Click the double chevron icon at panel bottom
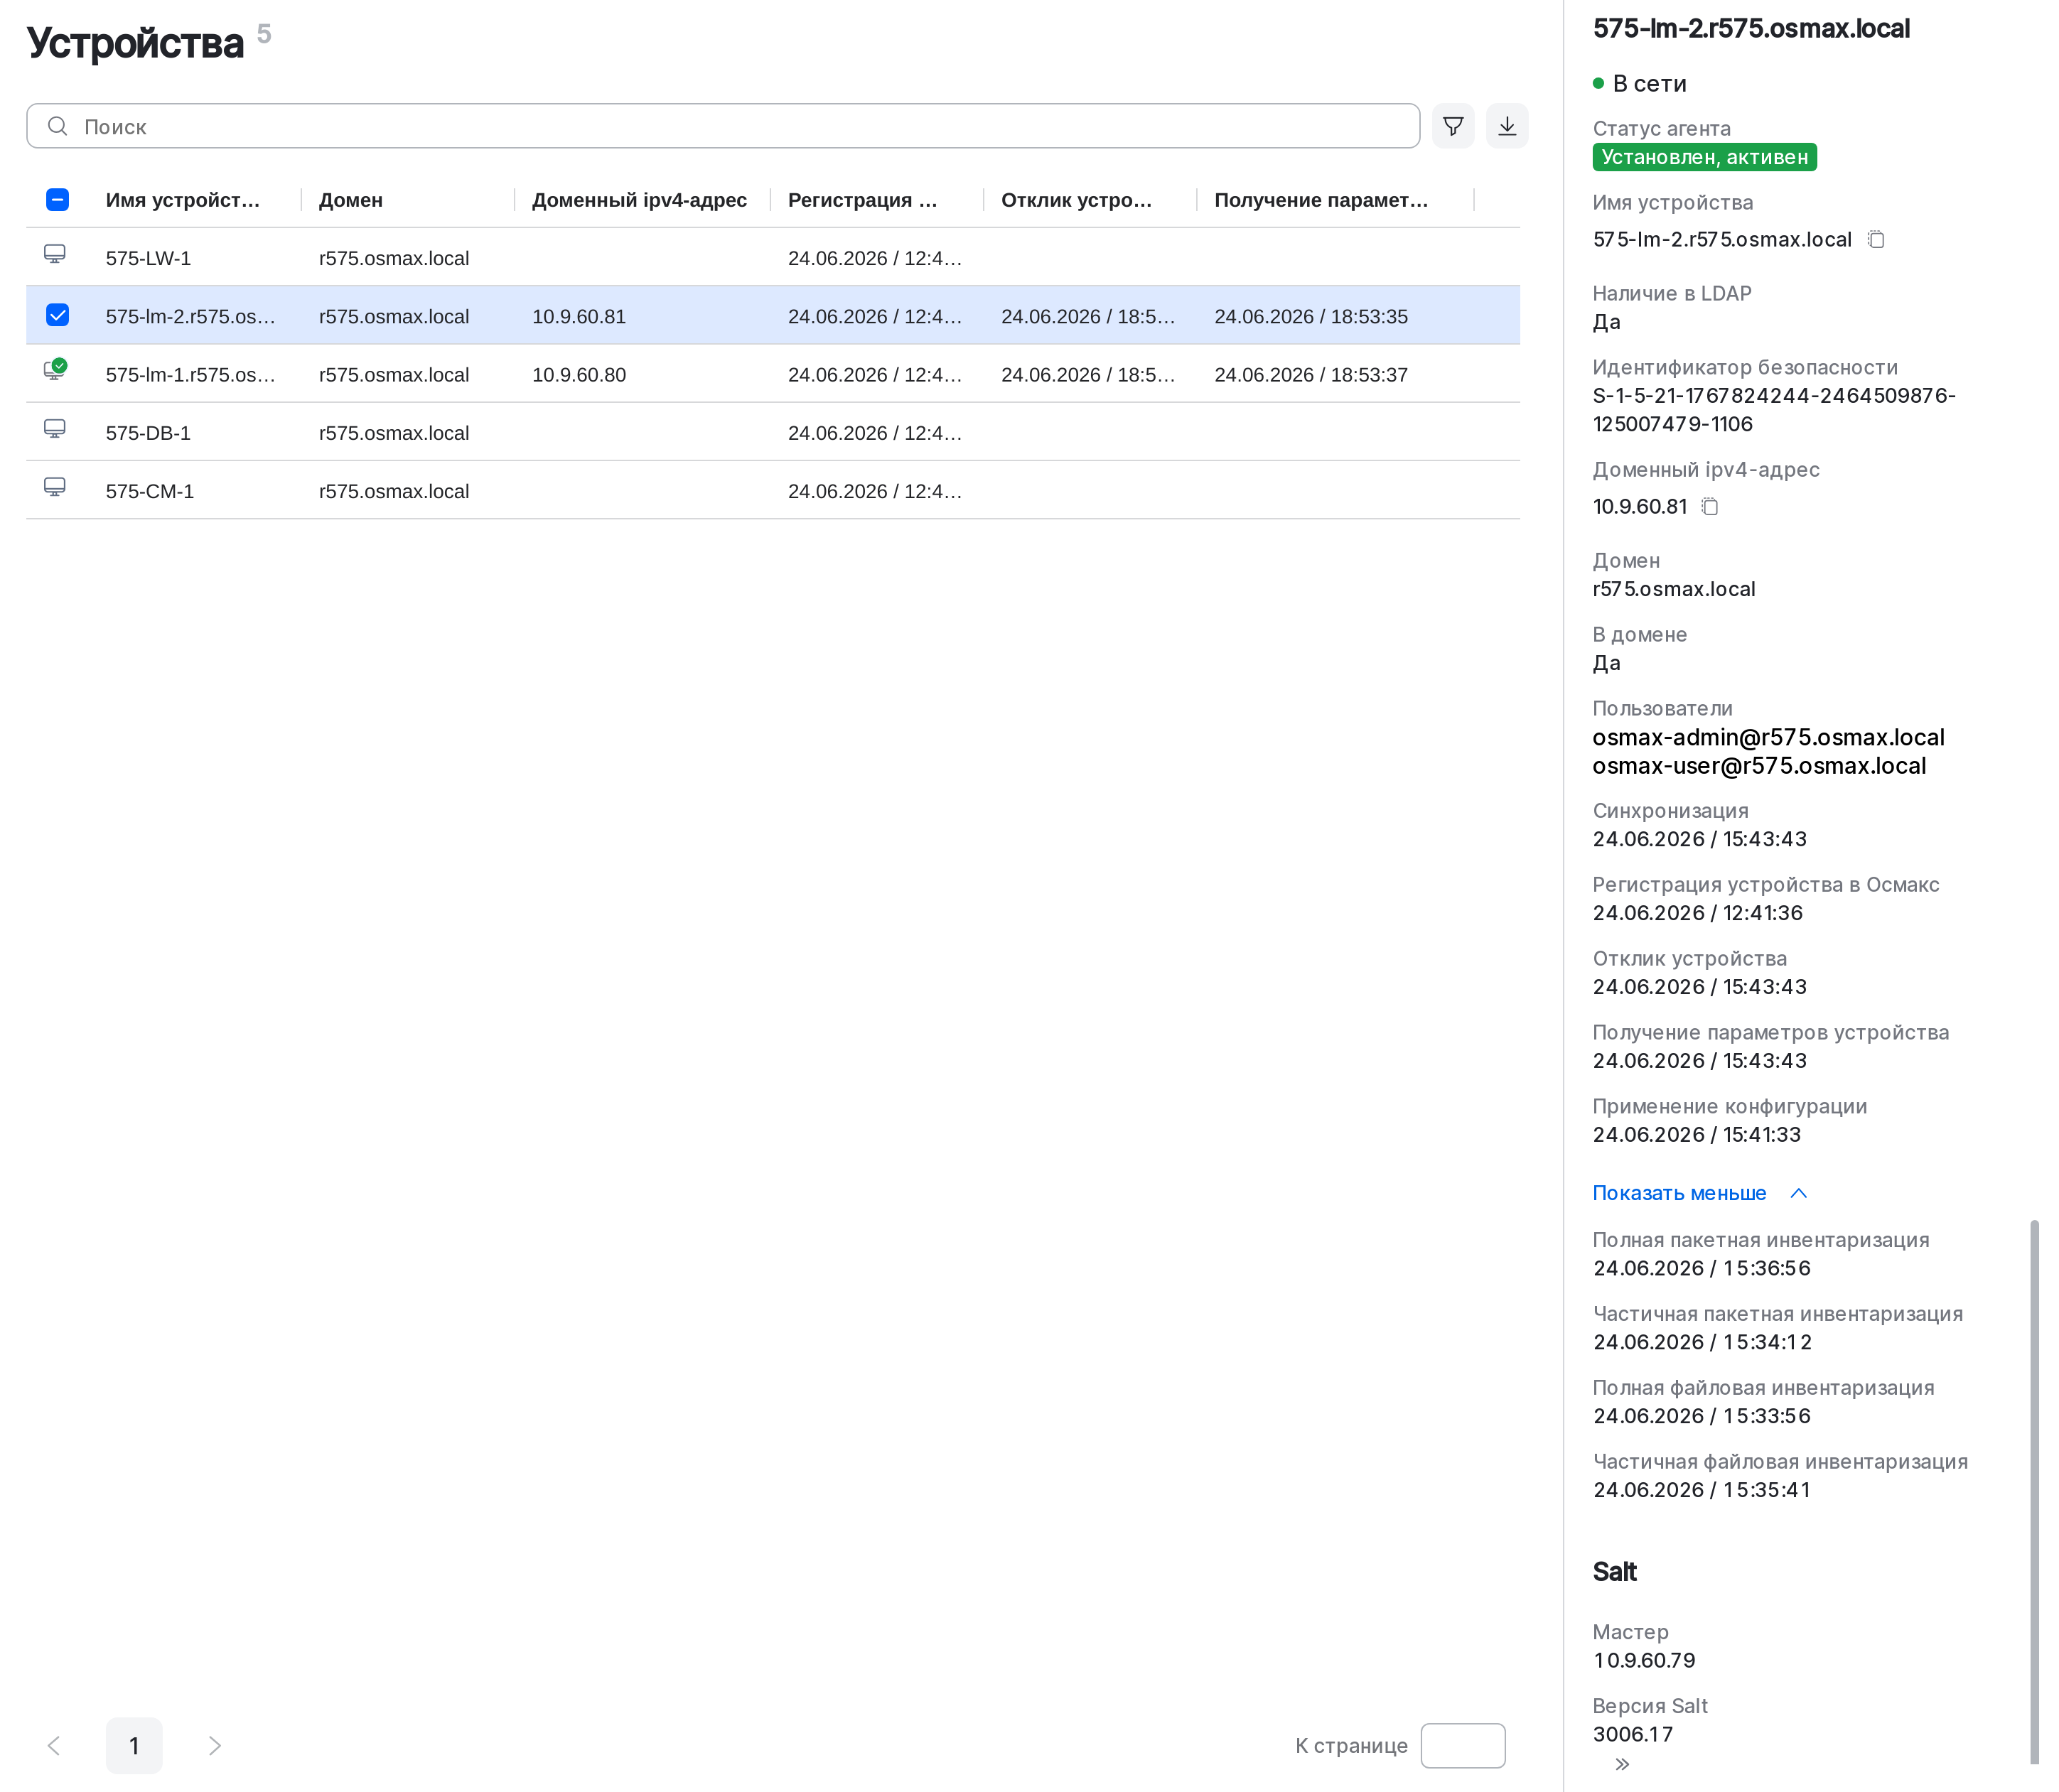Screen dimensions: 2059x1792 1622,1764
